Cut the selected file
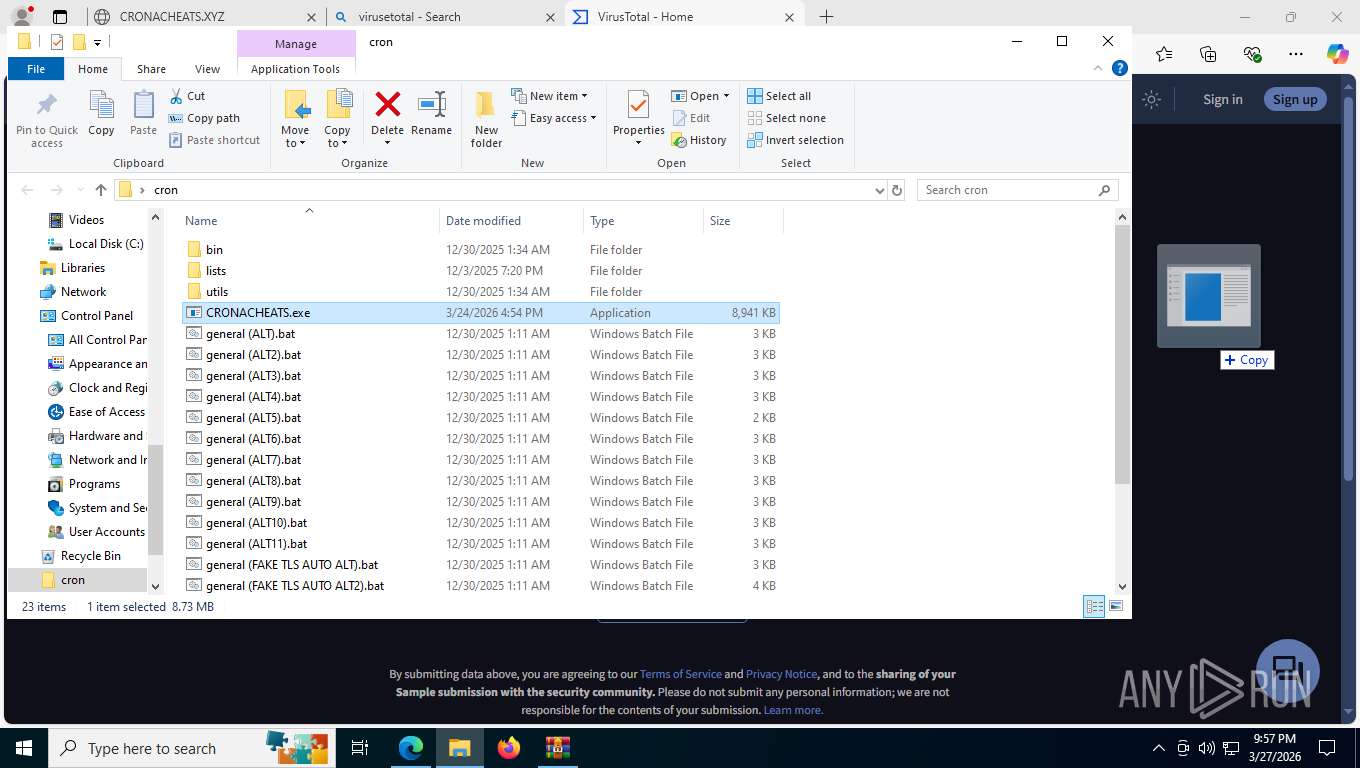 (187, 96)
